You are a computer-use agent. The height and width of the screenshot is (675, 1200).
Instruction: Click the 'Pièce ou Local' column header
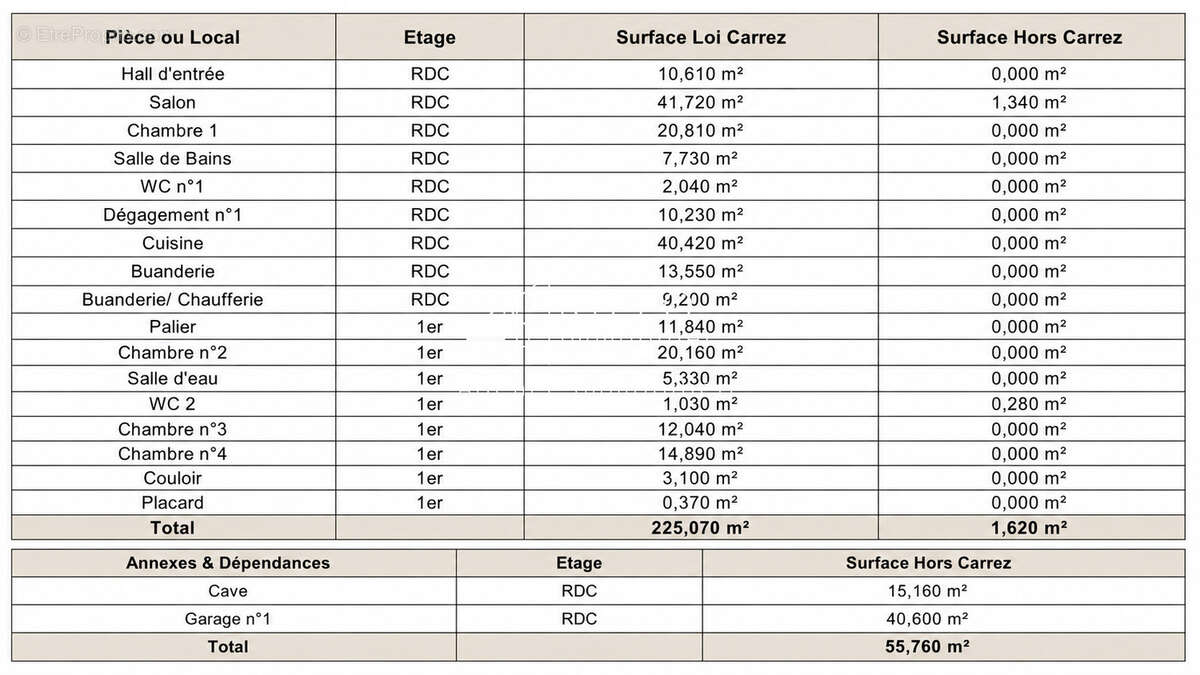click(173, 37)
